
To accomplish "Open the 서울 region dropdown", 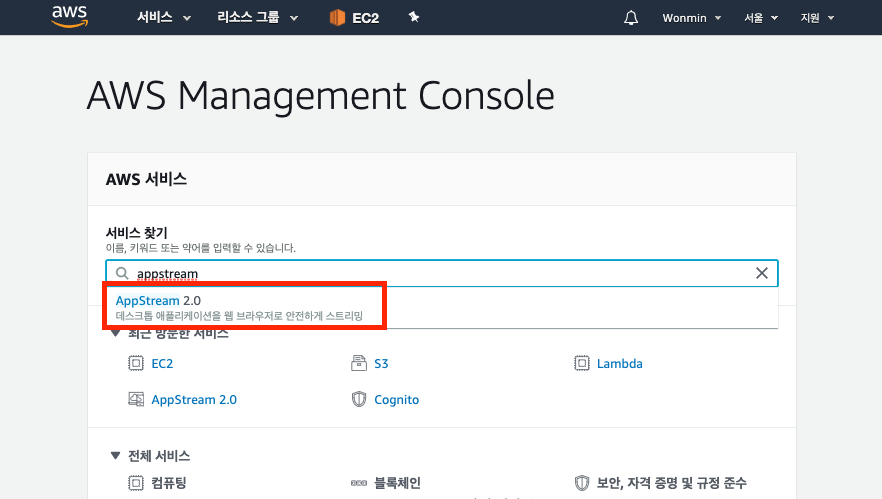I will [761, 18].
